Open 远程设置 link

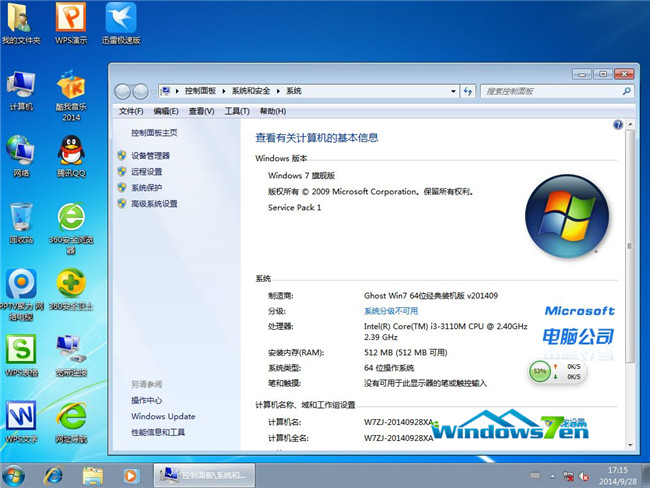point(147,172)
